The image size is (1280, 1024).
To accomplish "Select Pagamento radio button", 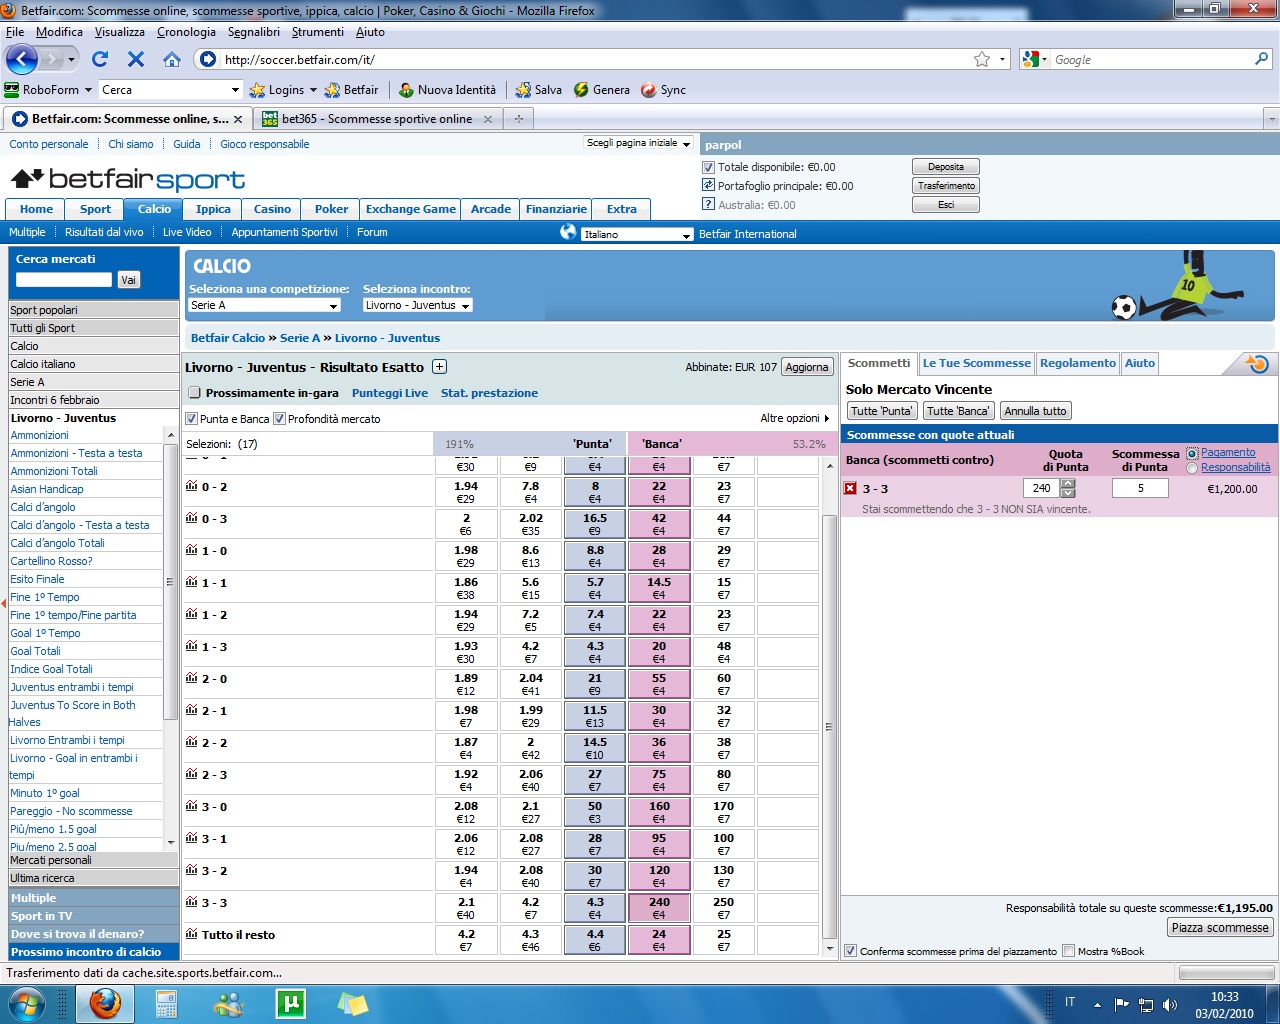I will [x=1192, y=454].
